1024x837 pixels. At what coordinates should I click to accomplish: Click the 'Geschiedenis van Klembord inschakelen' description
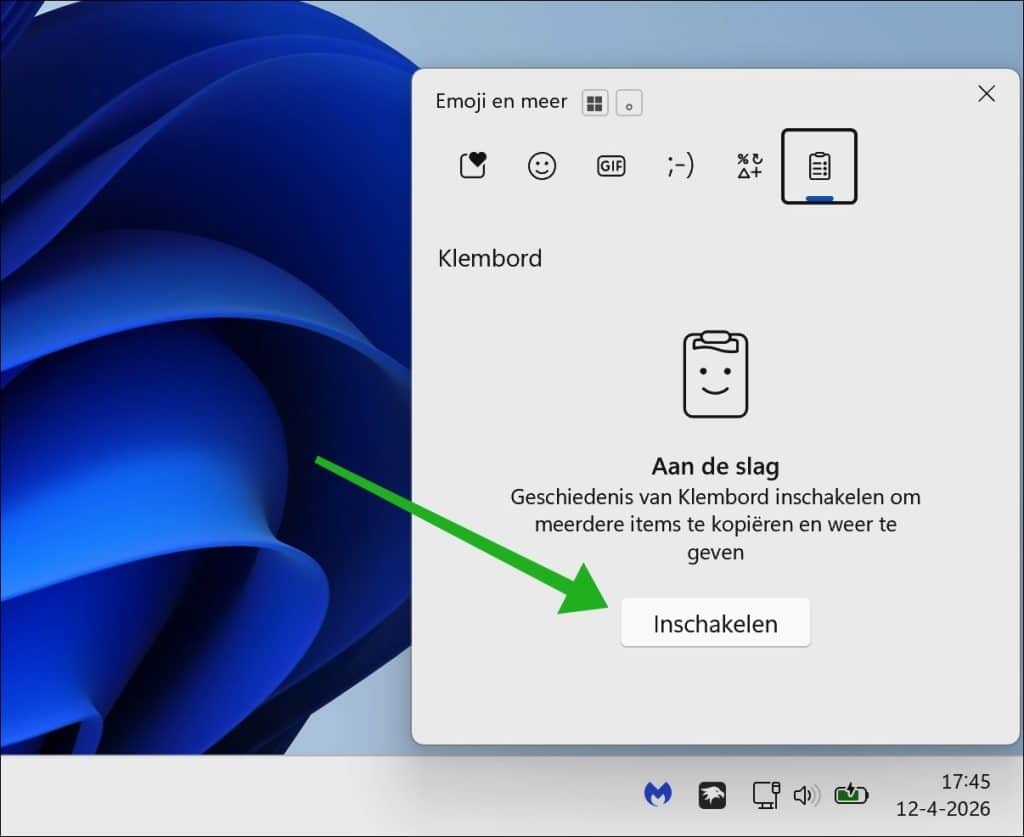click(x=715, y=524)
